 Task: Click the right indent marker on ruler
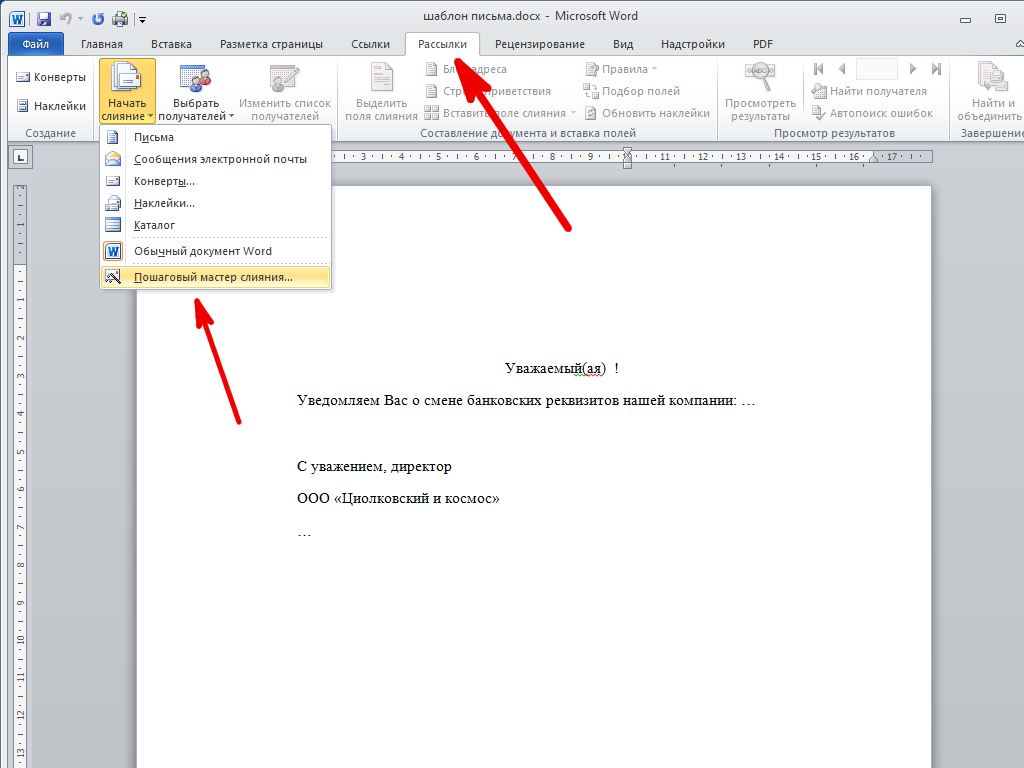coord(874,159)
